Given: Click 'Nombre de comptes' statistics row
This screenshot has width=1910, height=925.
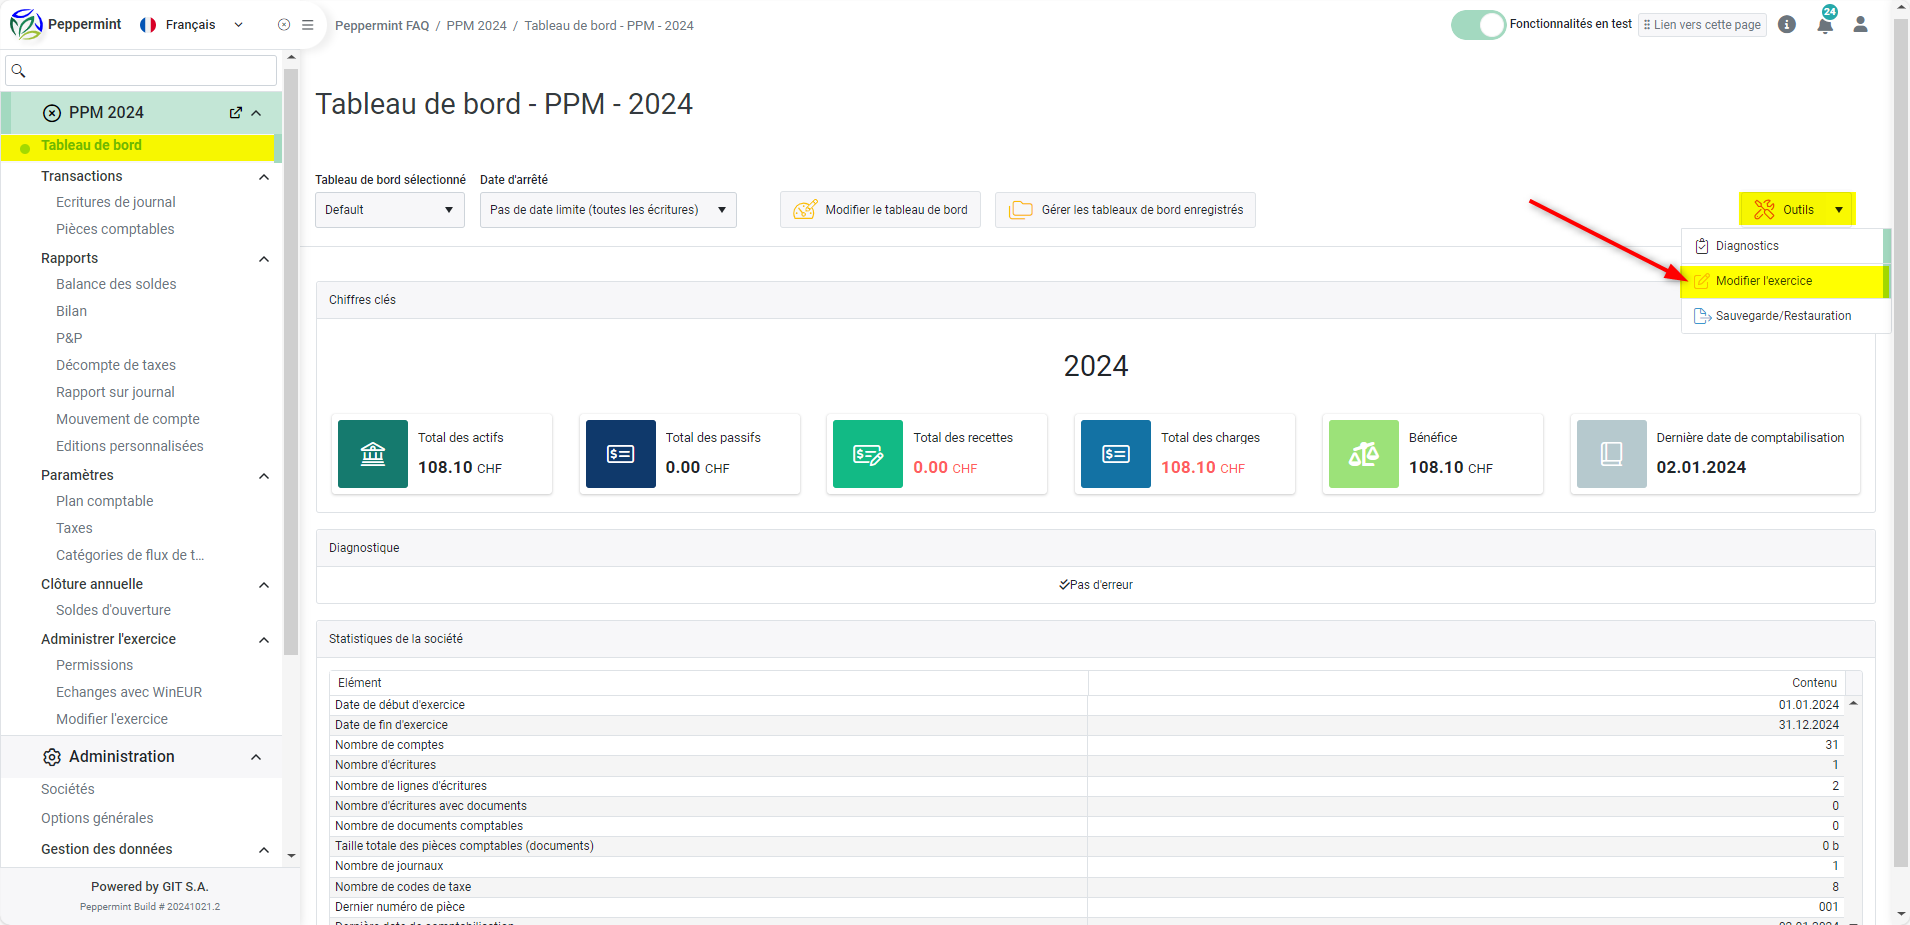Looking at the screenshot, I should [x=1088, y=745].
